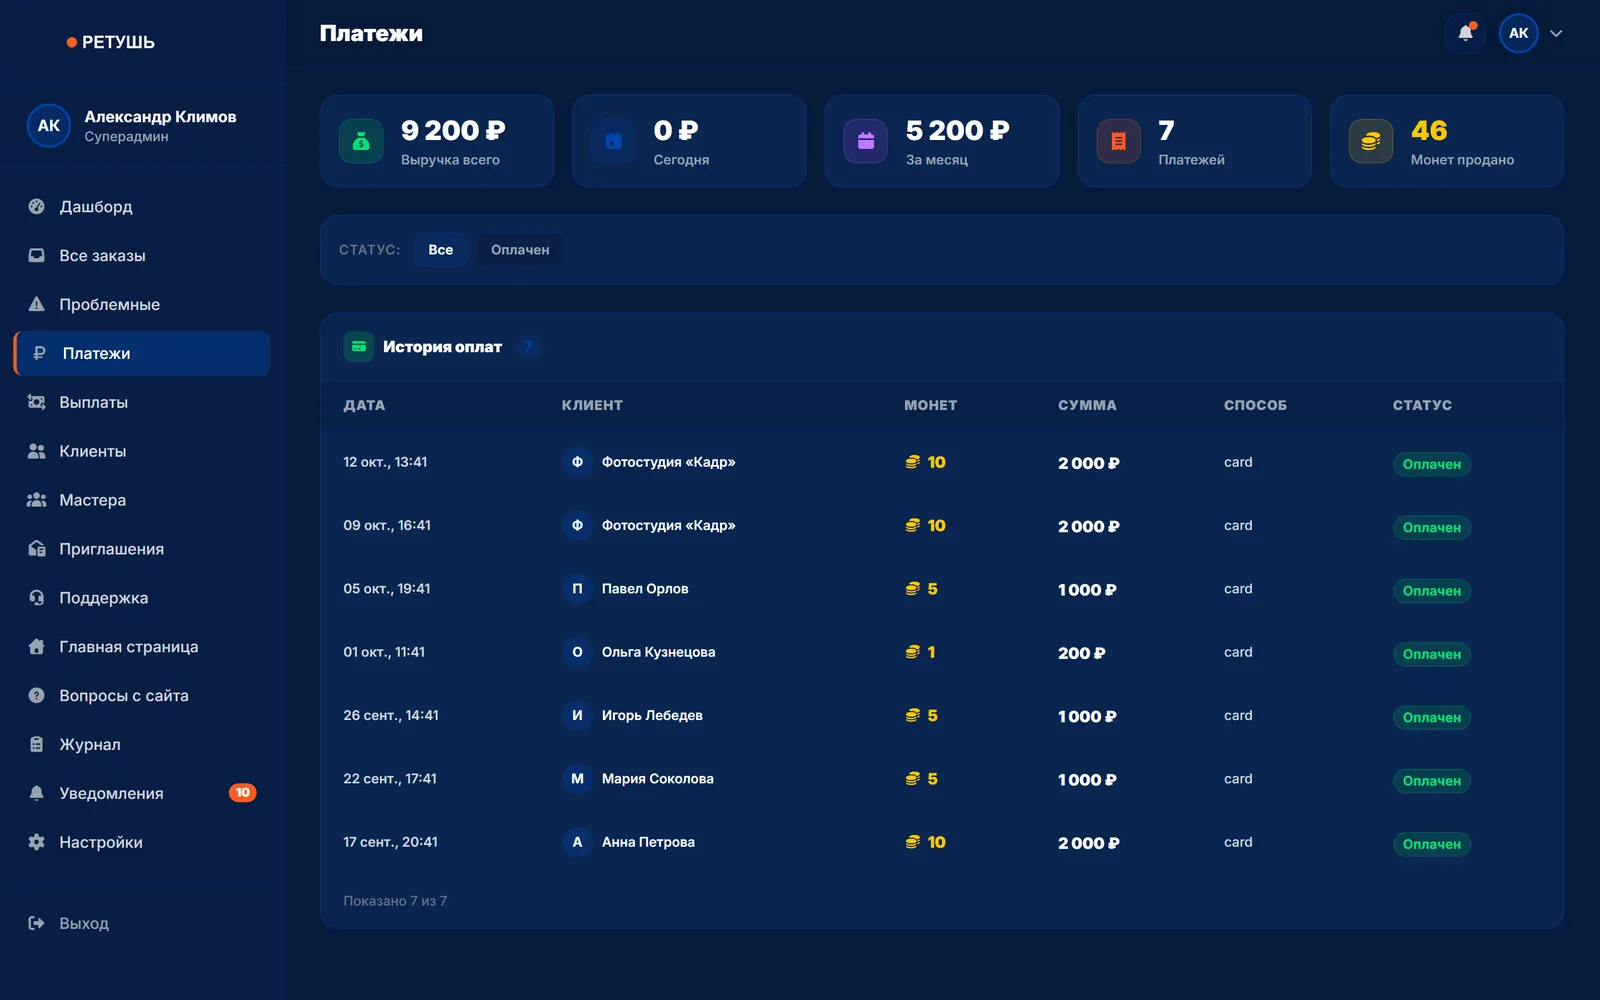This screenshot has width=1600, height=1000.
Task: Click the Проблемные warning triangle icon
Action: [x=37, y=304]
